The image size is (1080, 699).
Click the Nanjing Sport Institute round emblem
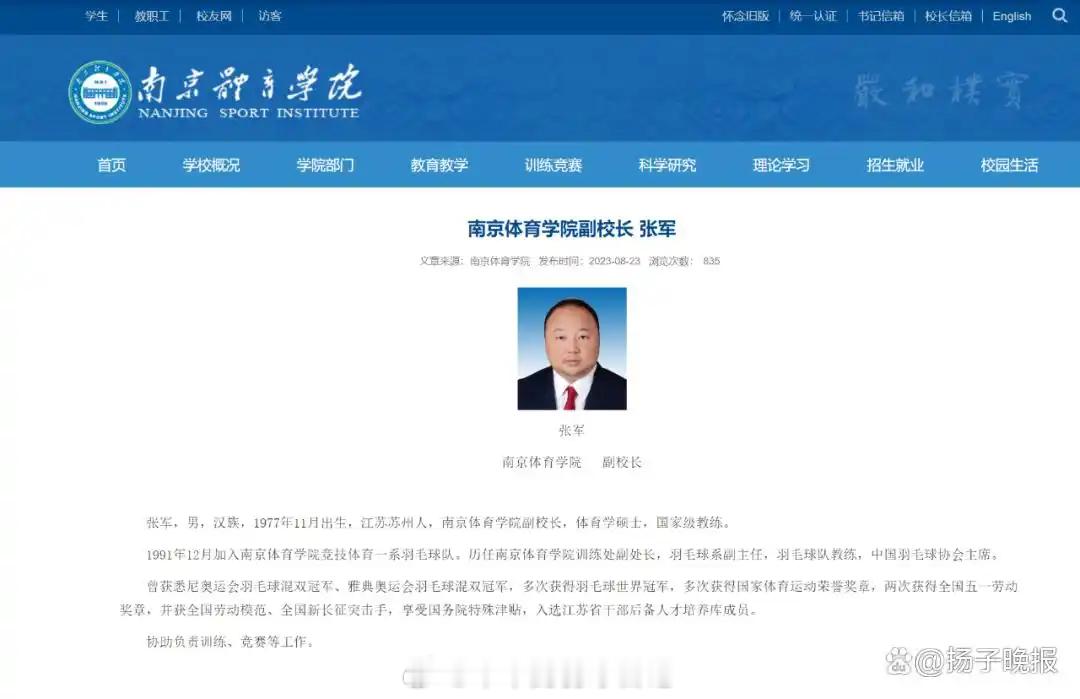[x=101, y=92]
